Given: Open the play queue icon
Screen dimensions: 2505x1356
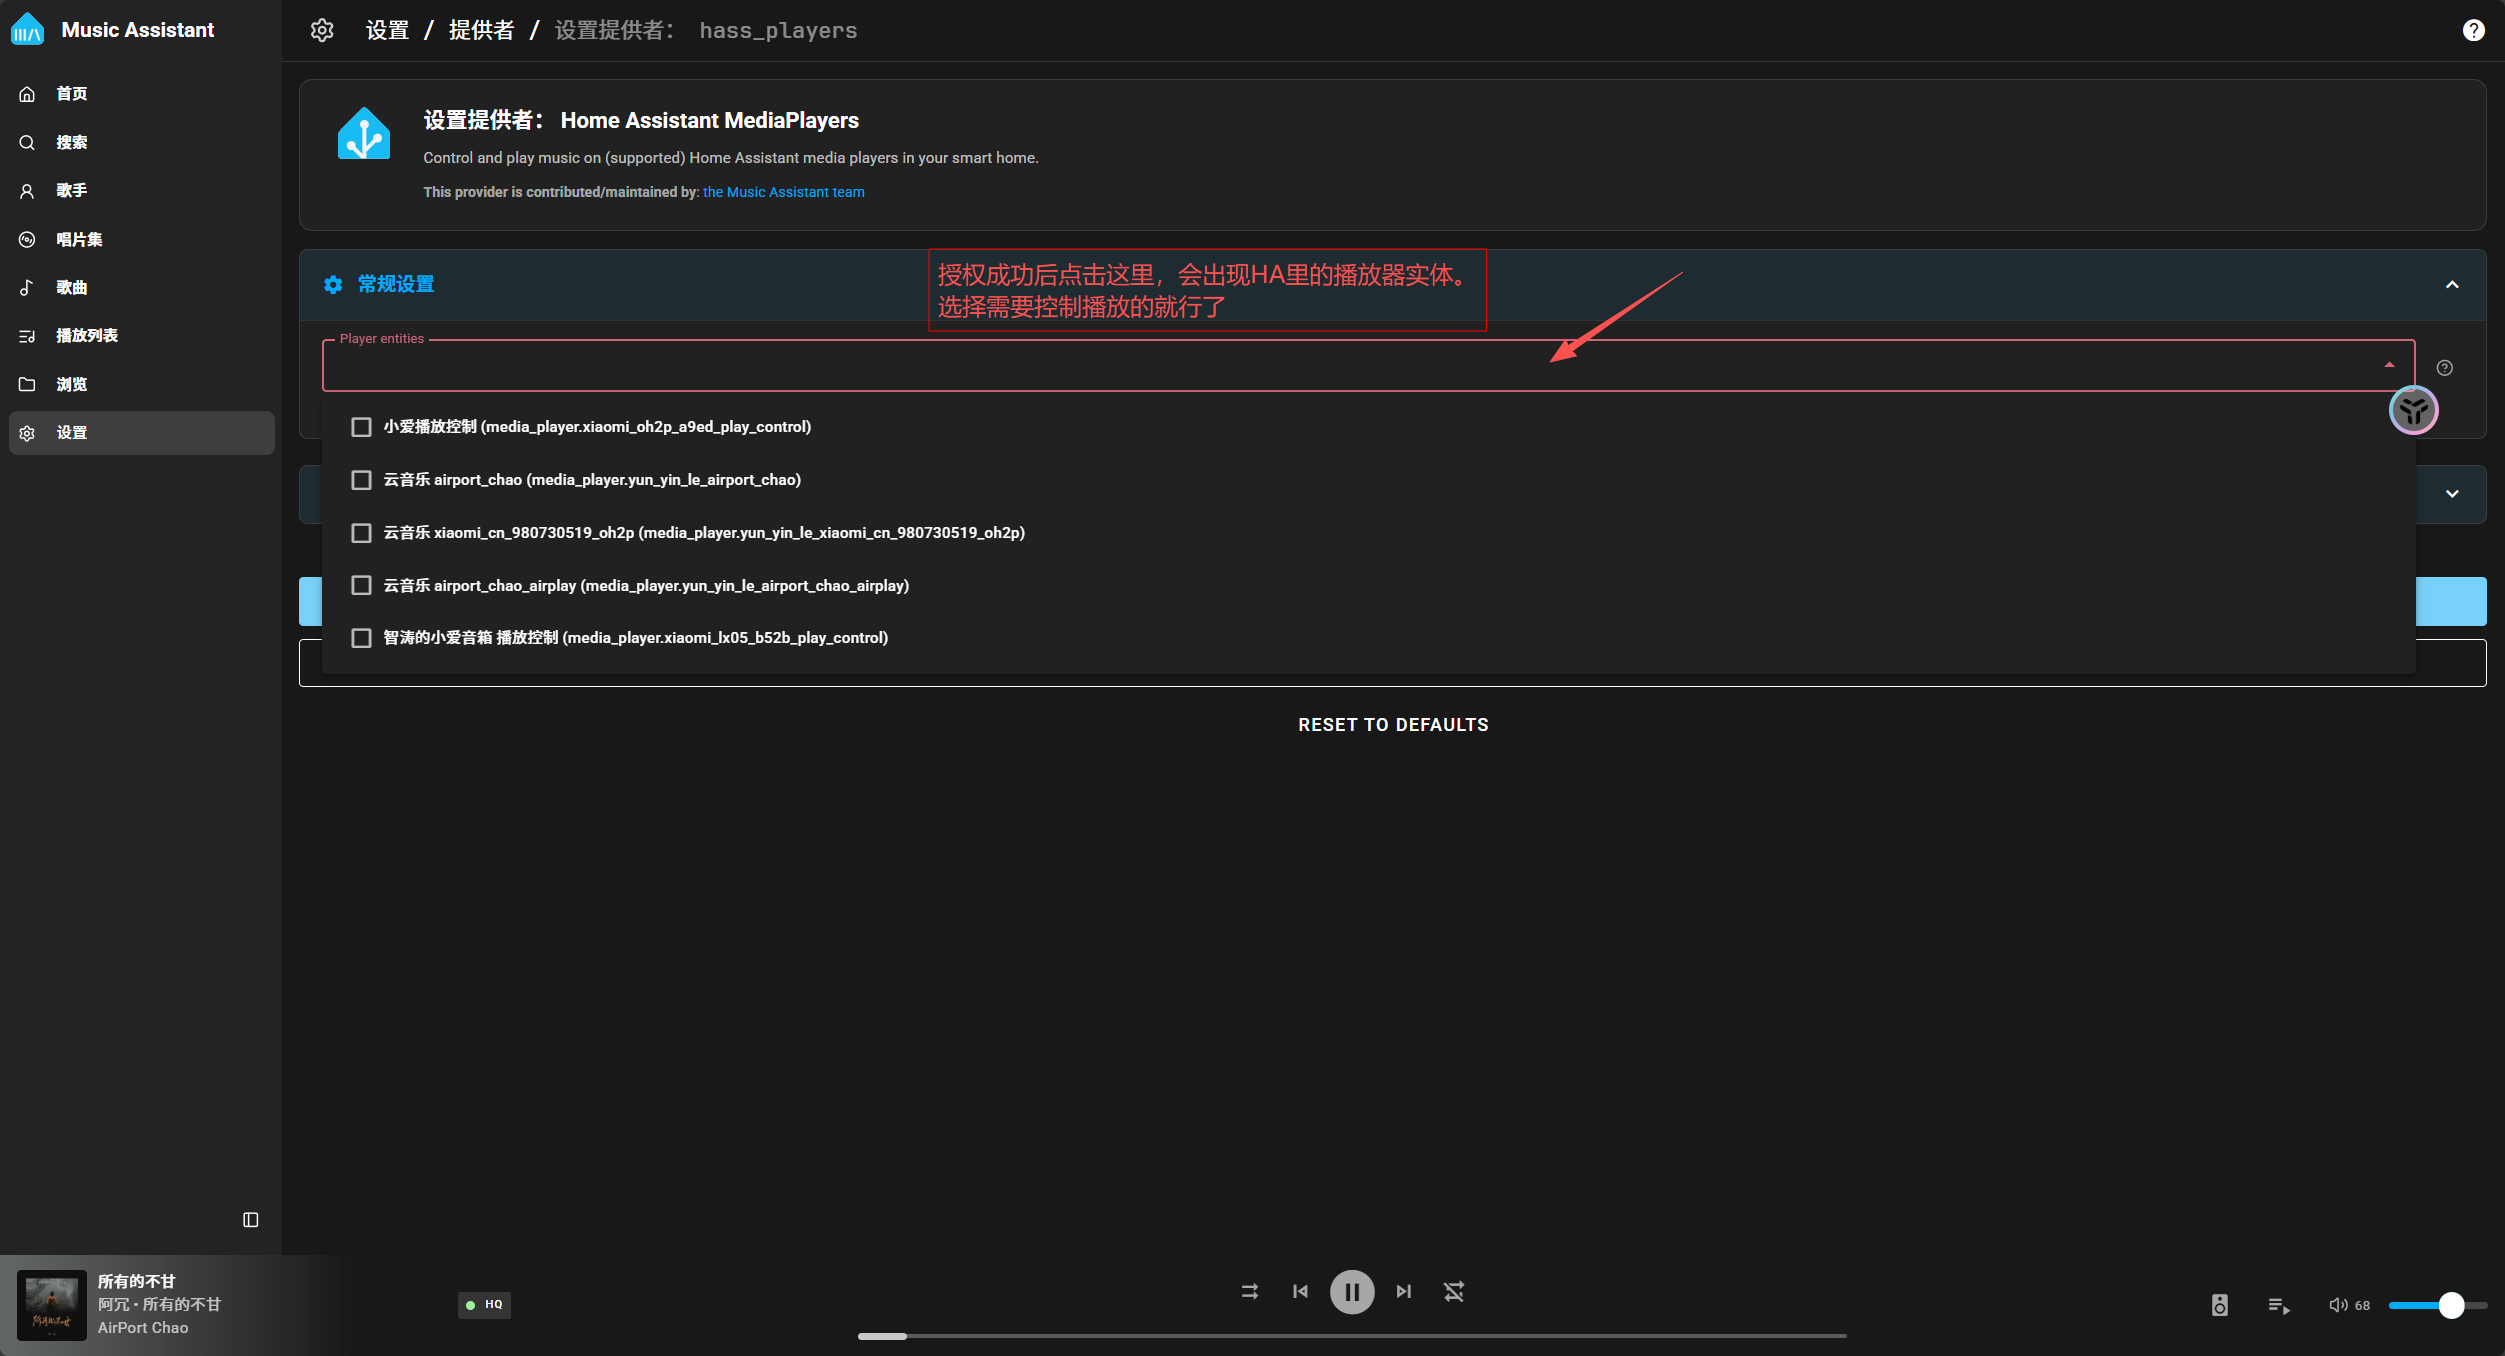Looking at the screenshot, I should tap(2278, 1304).
